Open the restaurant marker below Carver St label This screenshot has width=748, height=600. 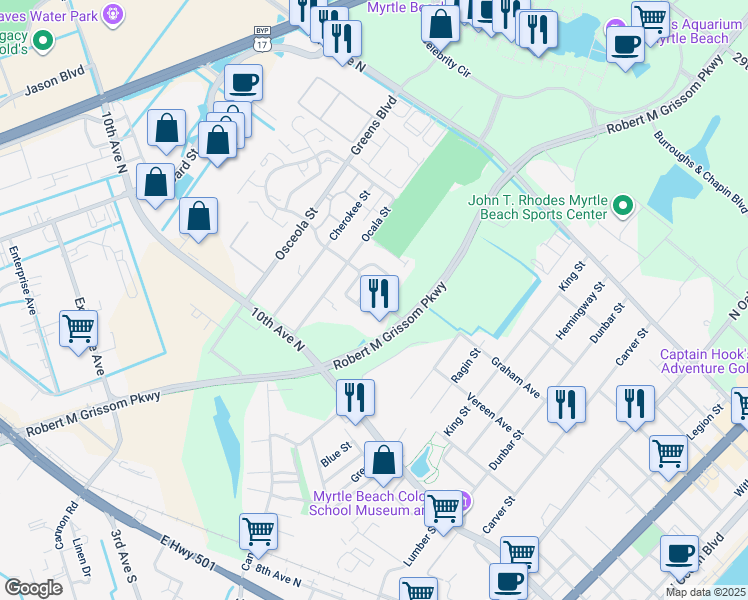coord(635,406)
